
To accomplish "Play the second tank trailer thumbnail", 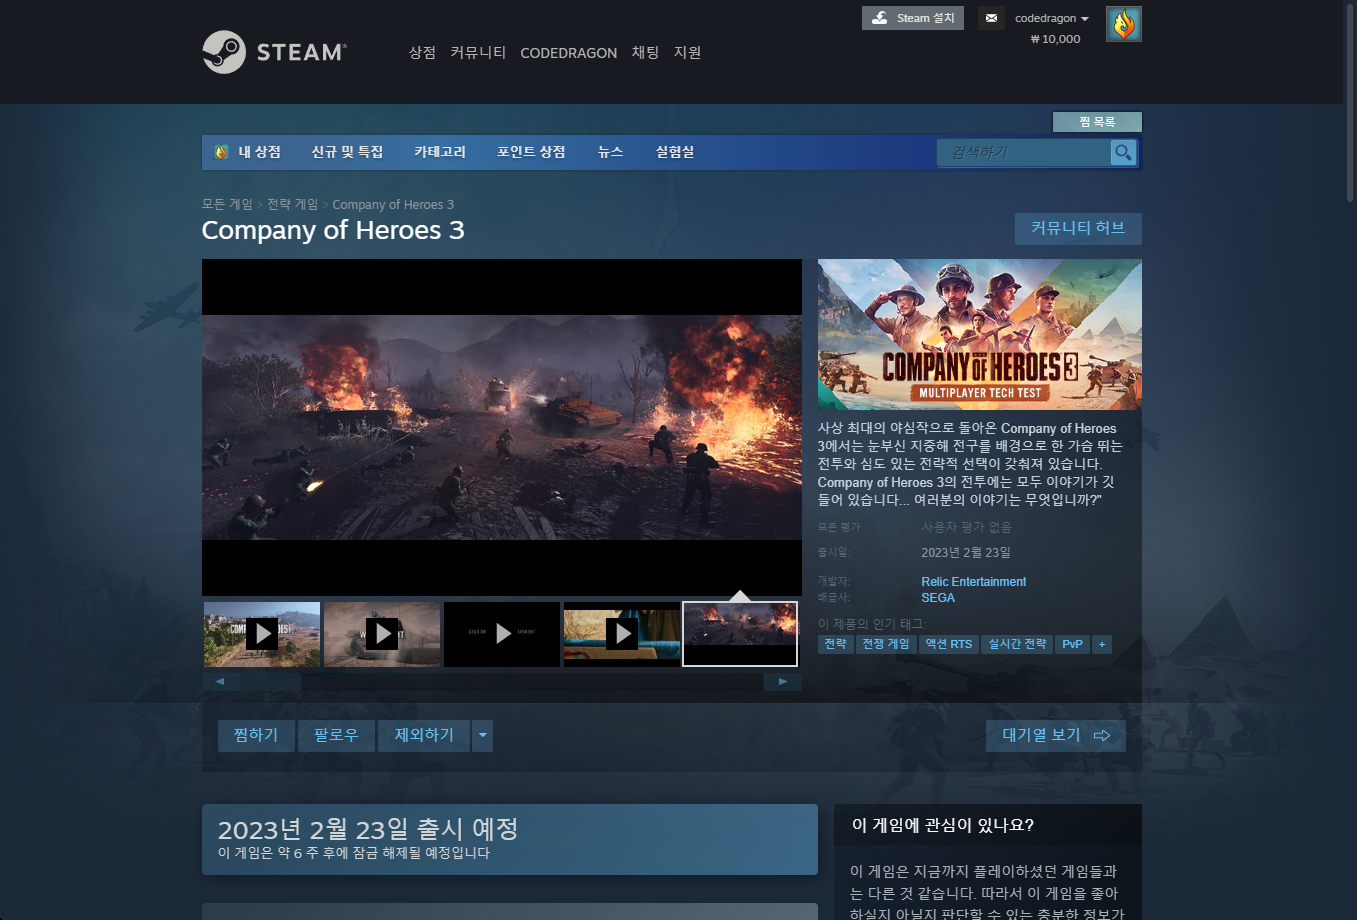I will pos(382,634).
